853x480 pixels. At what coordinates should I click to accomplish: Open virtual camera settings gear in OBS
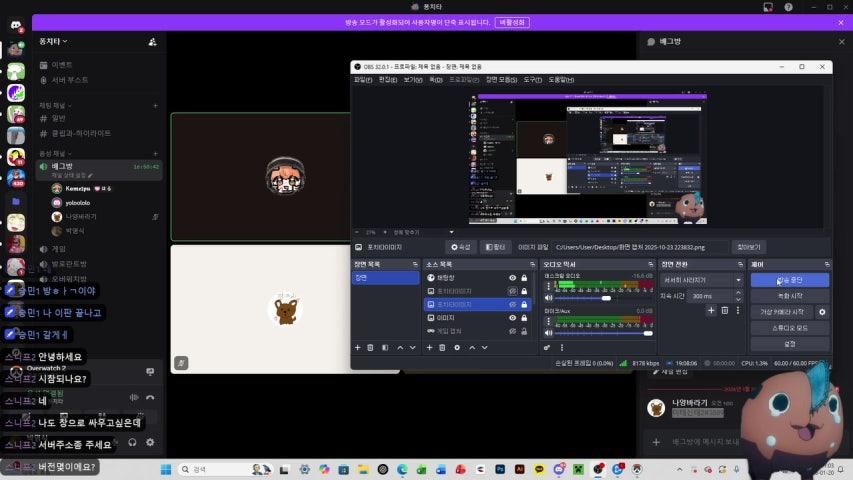pos(822,312)
